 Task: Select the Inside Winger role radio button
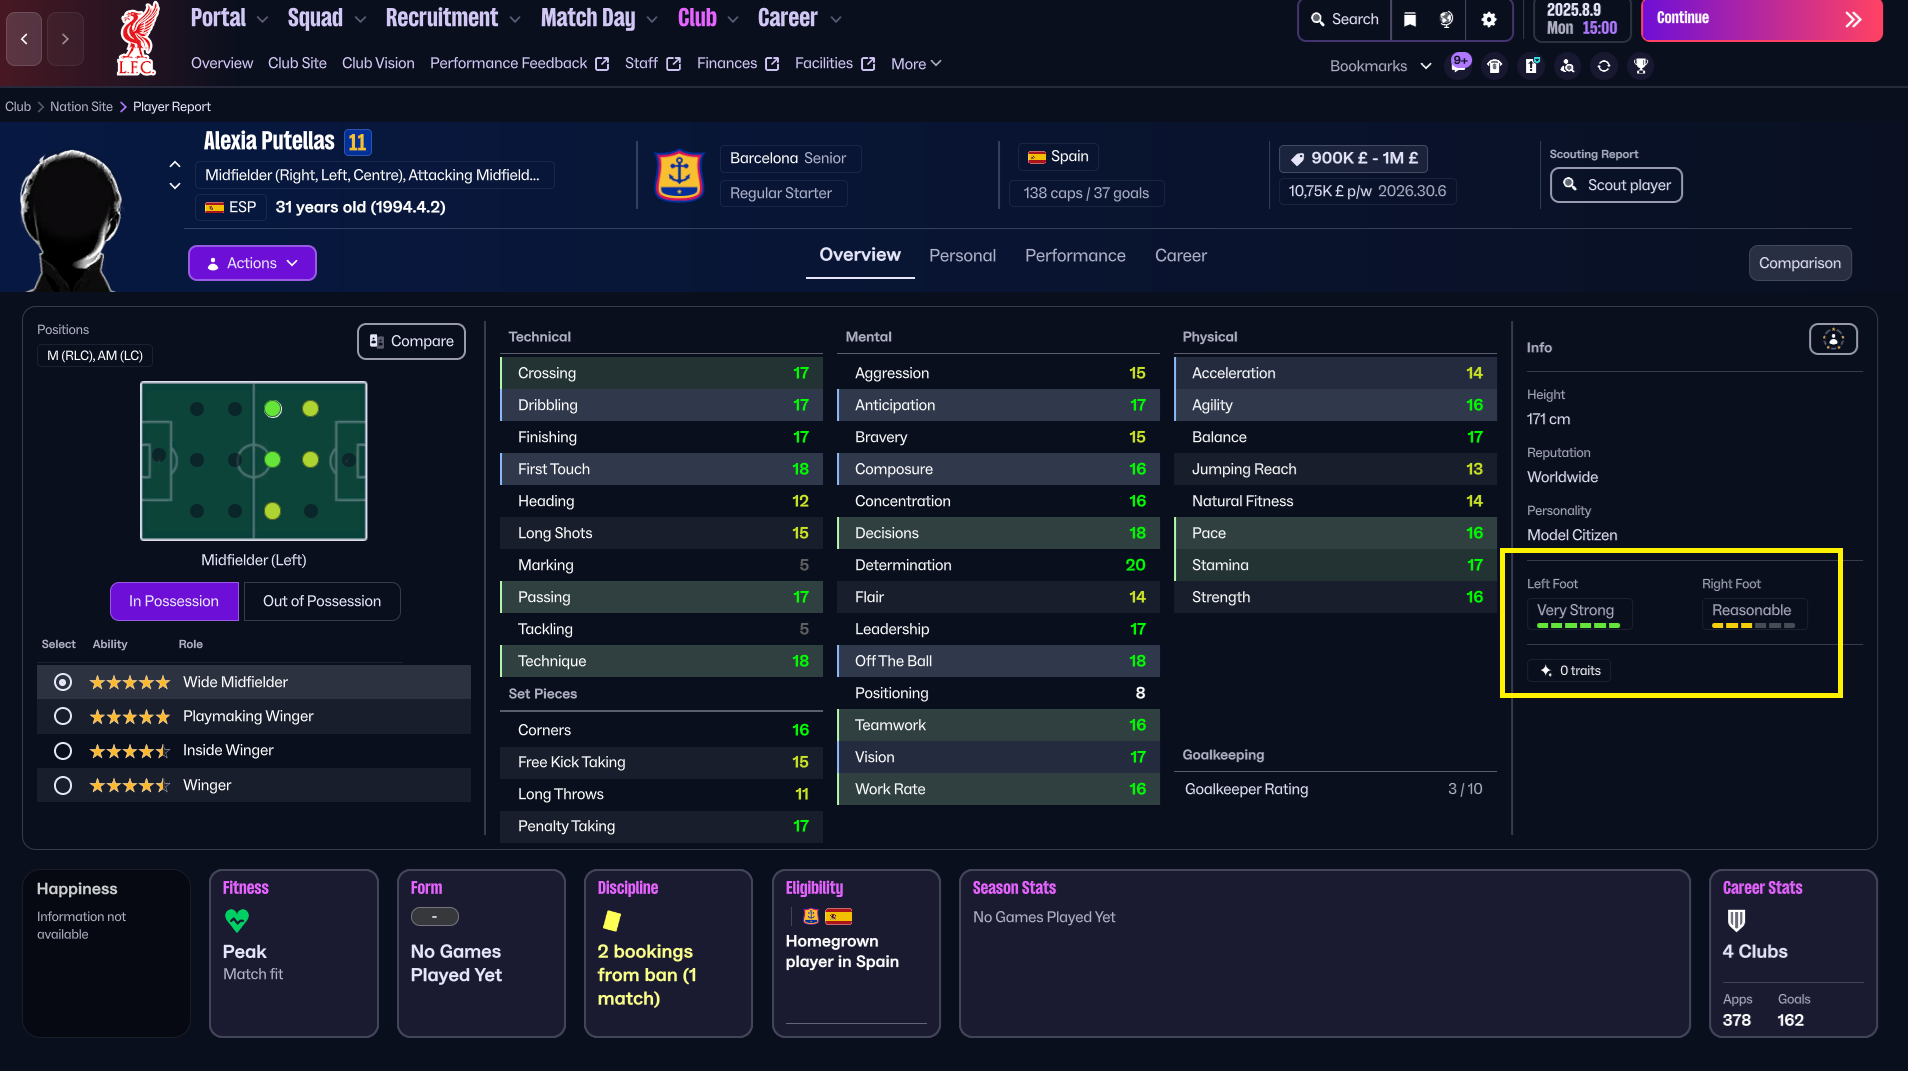pyautogui.click(x=63, y=750)
